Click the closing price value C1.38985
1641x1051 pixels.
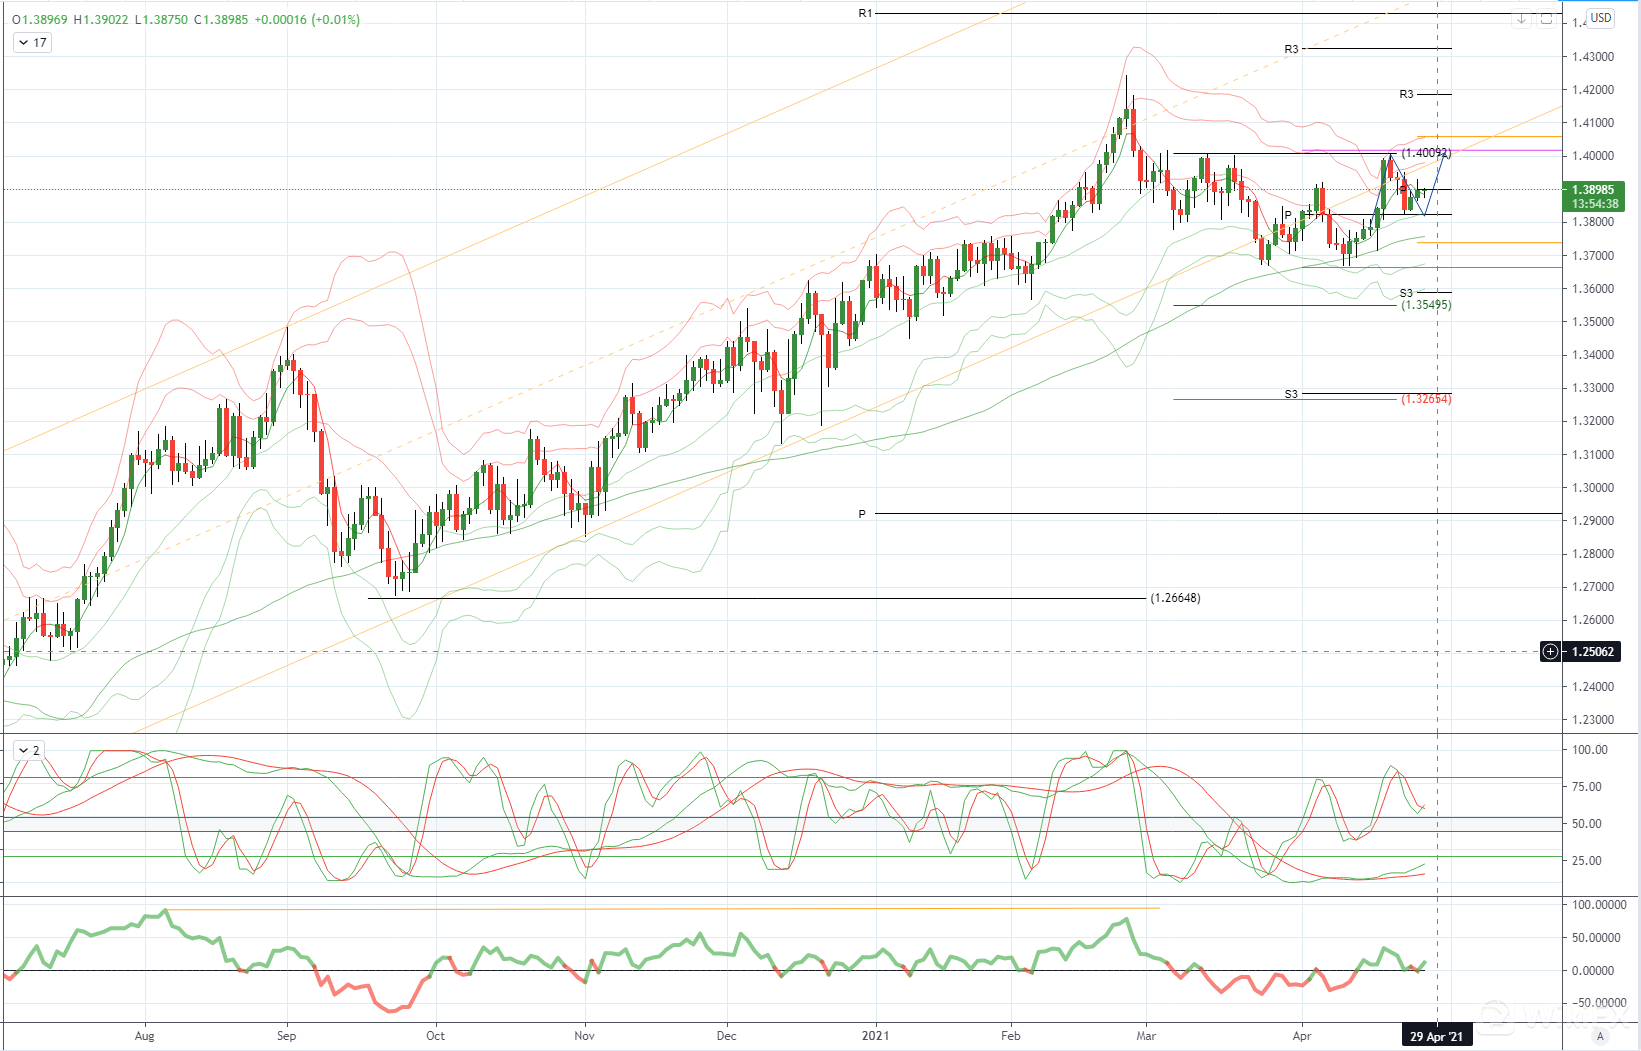point(221,20)
